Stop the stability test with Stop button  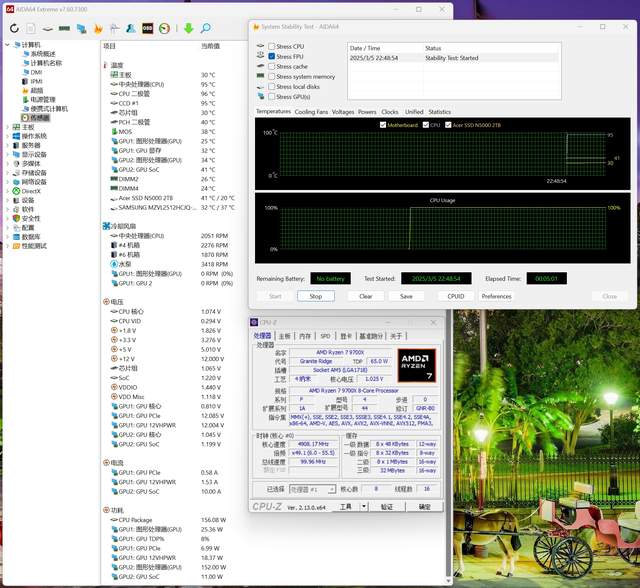pyautogui.click(x=316, y=296)
